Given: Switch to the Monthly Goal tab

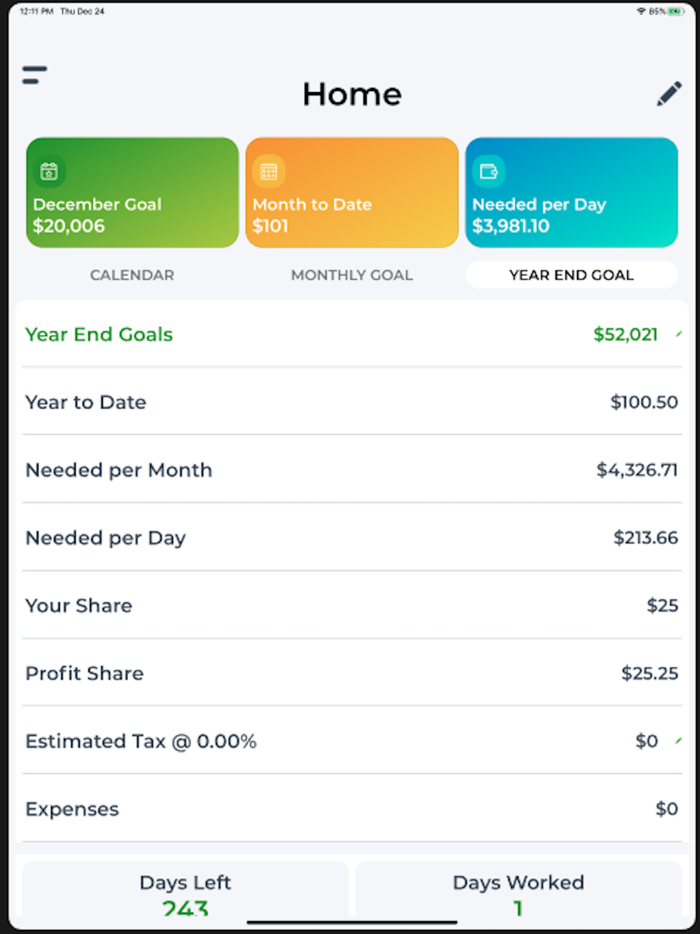Looking at the screenshot, I should click(352, 275).
